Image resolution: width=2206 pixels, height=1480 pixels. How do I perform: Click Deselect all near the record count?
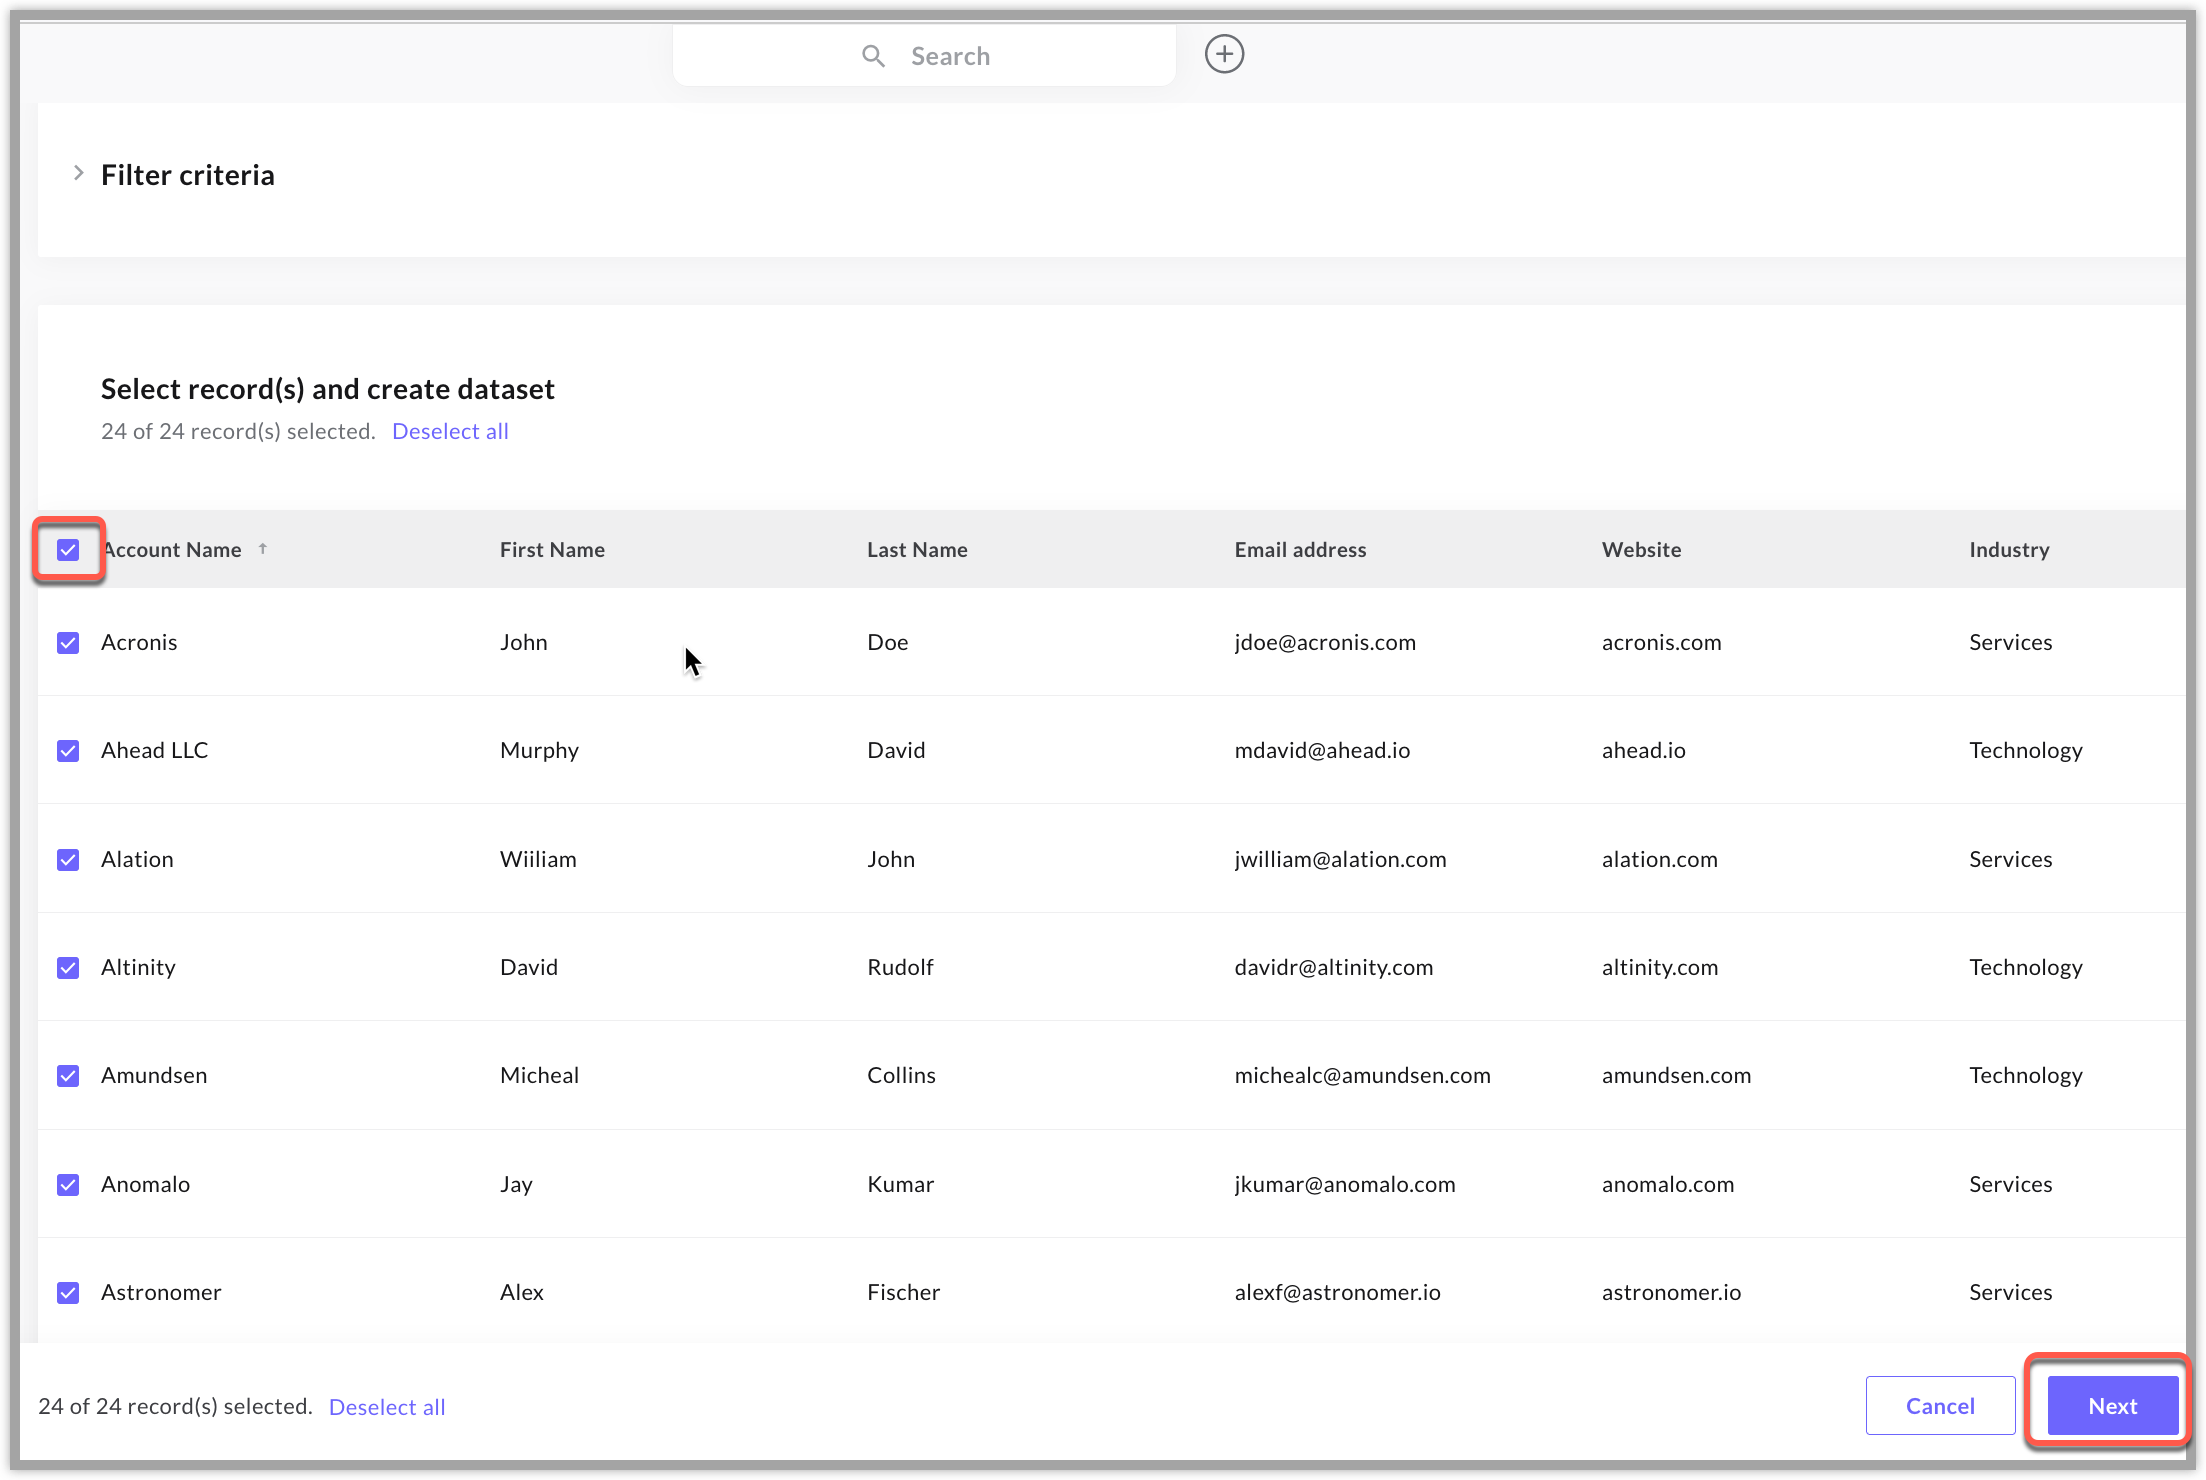(450, 430)
